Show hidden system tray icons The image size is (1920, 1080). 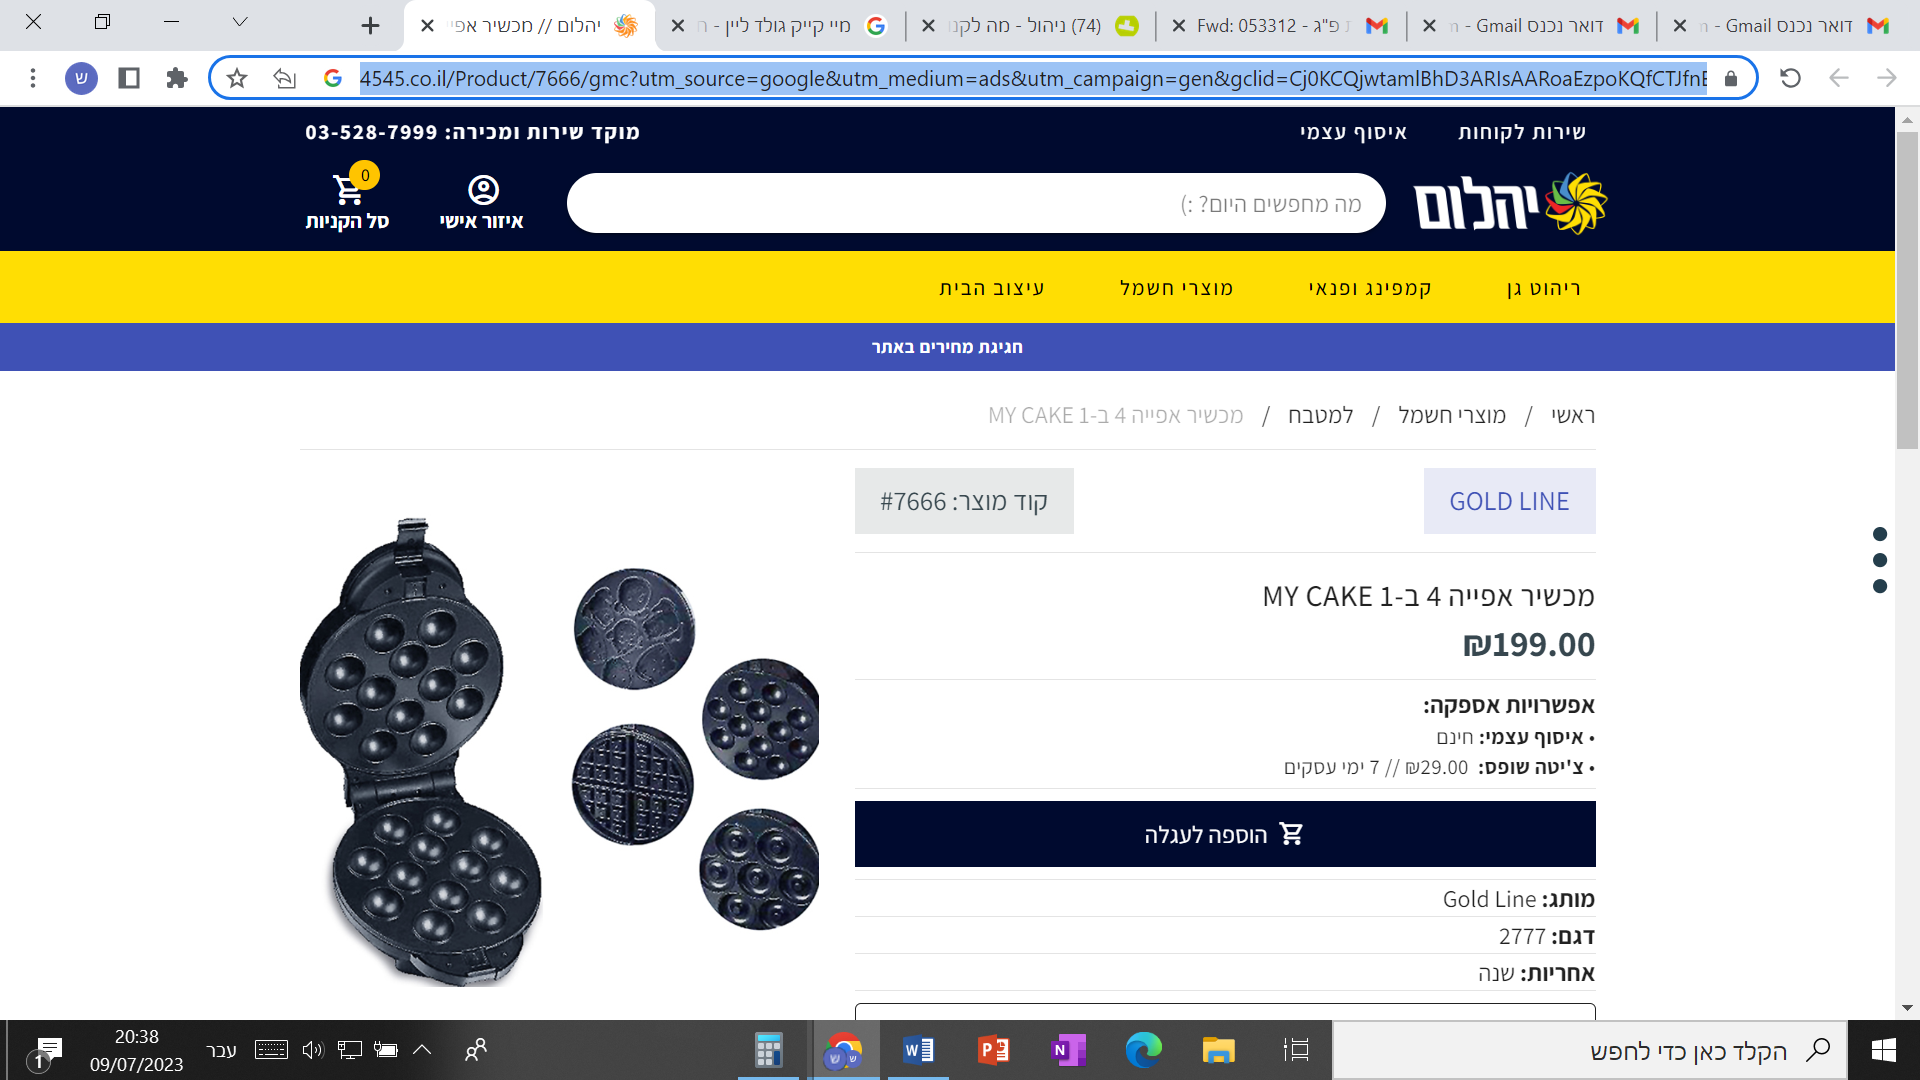[x=422, y=1050]
